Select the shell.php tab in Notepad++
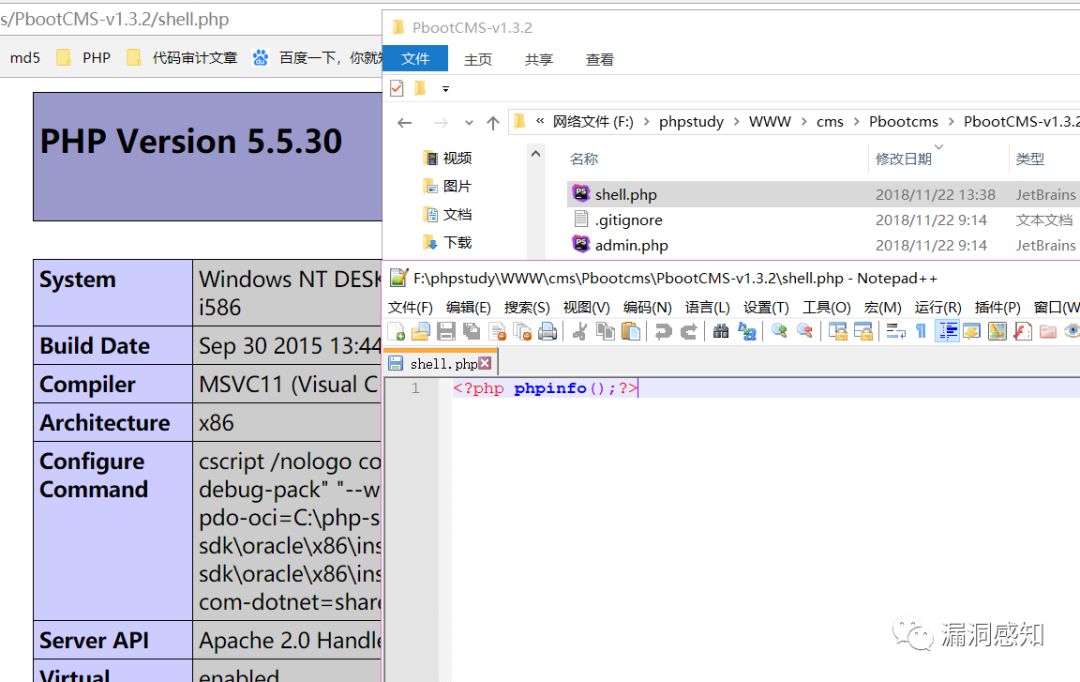Image resolution: width=1080 pixels, height=682 pixels. 441,364
